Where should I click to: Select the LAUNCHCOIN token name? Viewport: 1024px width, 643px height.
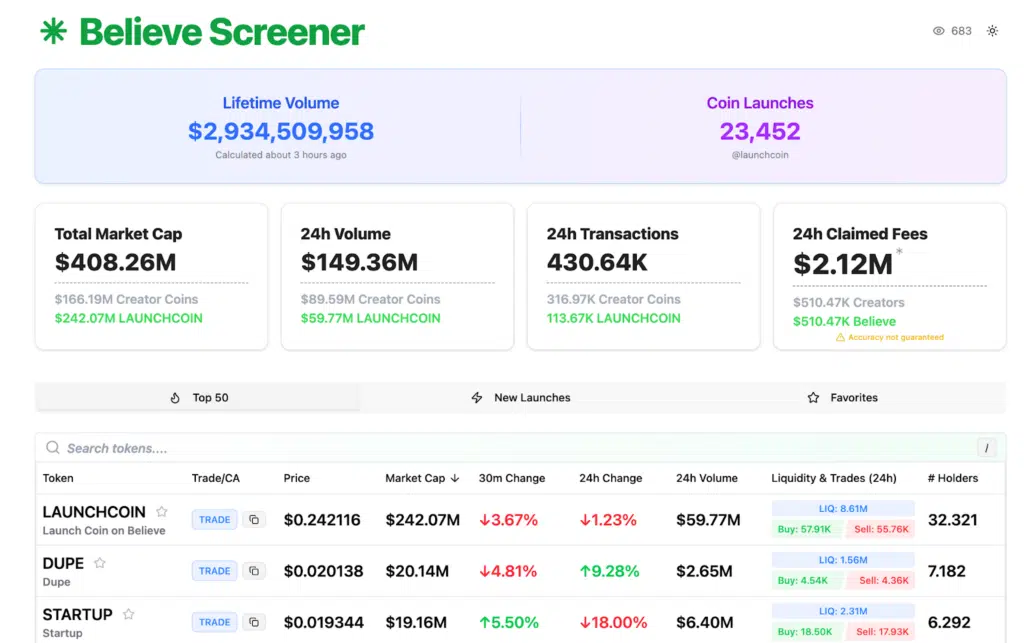point(94,512)
